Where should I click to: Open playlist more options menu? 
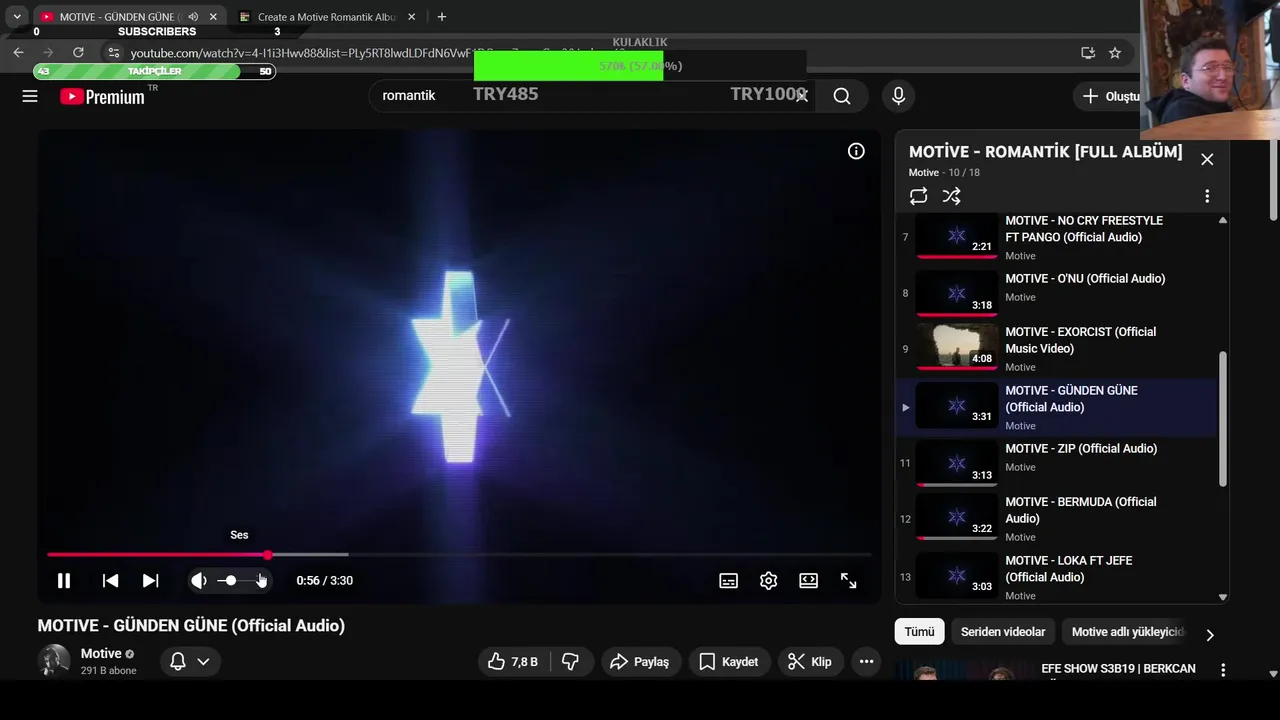coord(1207,196)
